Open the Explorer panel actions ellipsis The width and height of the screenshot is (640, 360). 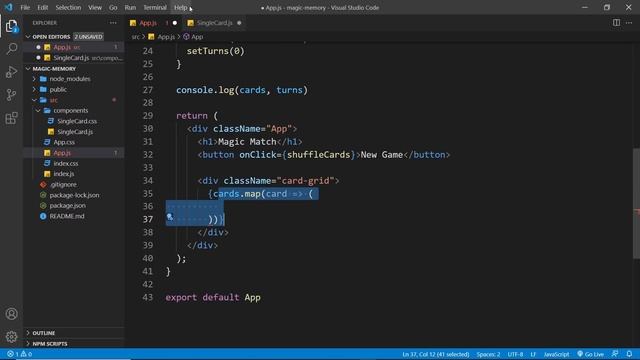(x=113, y=23)
